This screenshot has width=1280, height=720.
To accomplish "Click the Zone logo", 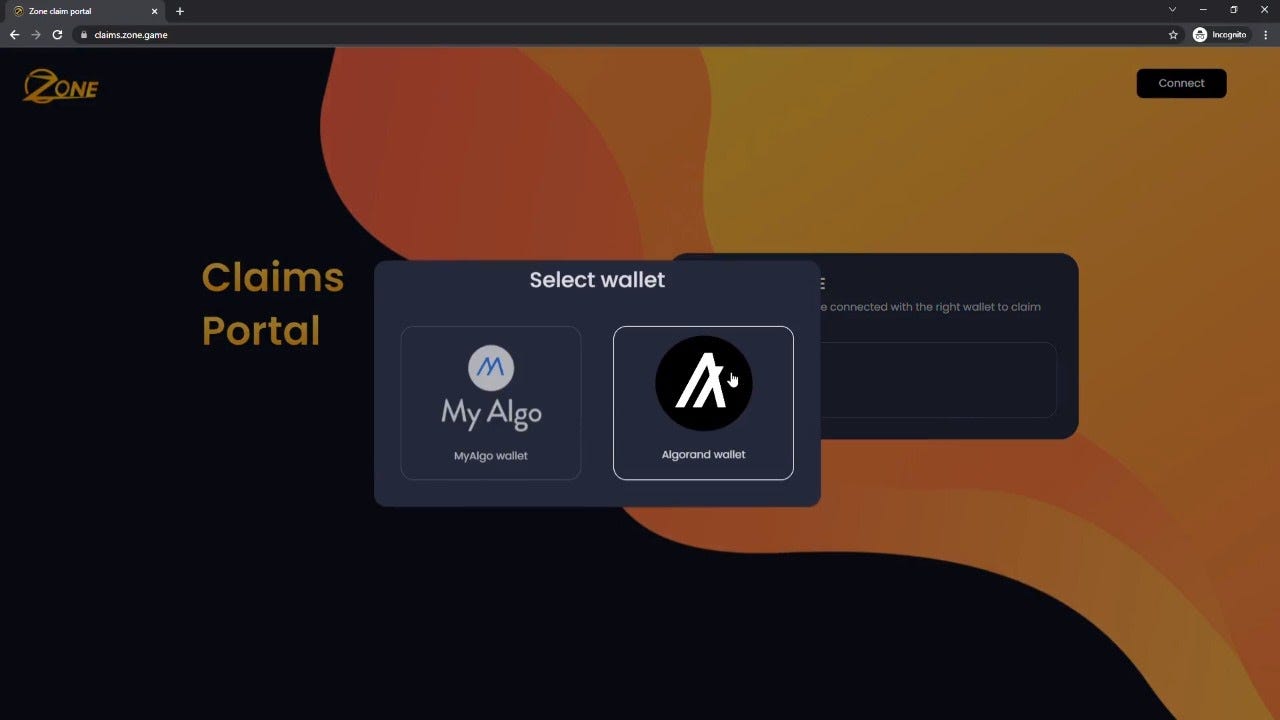I will pyautogui.click(x=61, y=86).
